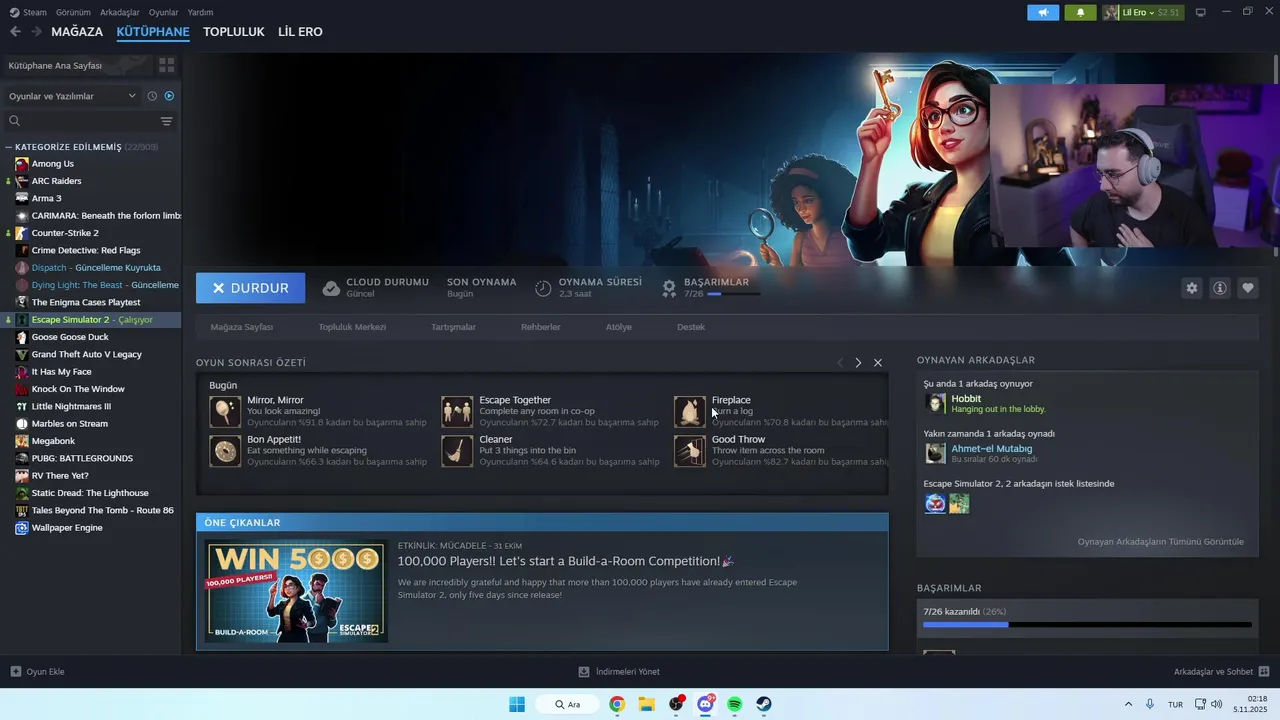Open the notifications bell icon
The width and height of the screenshot is (1280, 720).
tap(1080, 12)
